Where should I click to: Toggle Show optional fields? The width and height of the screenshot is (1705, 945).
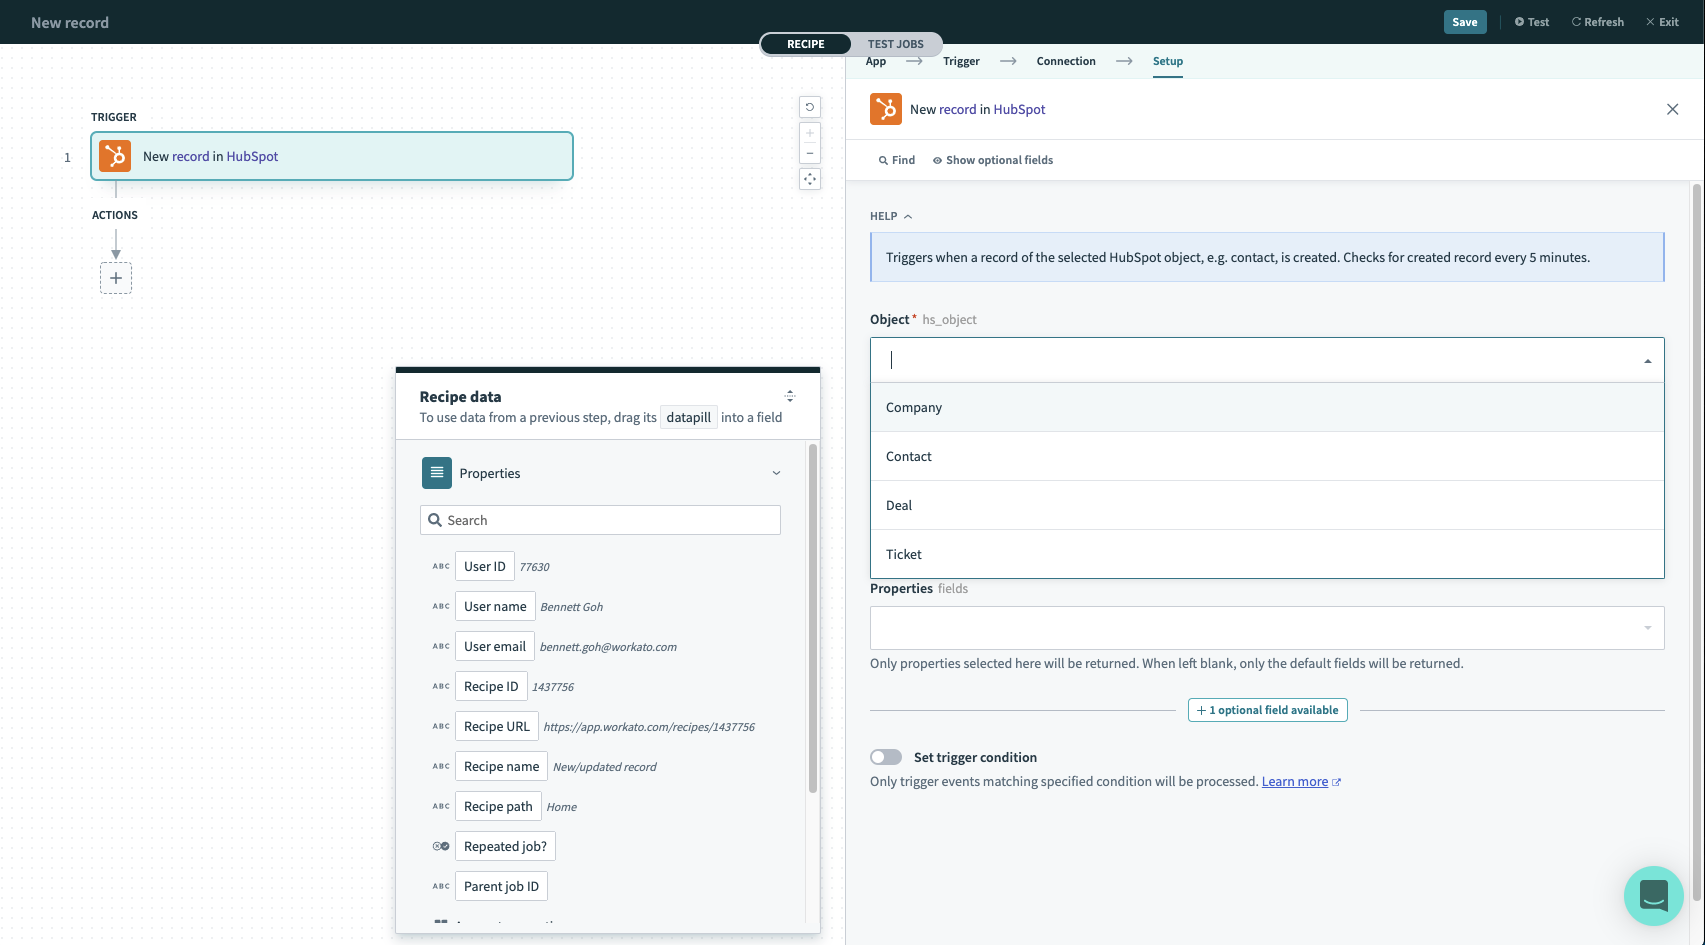993,160
